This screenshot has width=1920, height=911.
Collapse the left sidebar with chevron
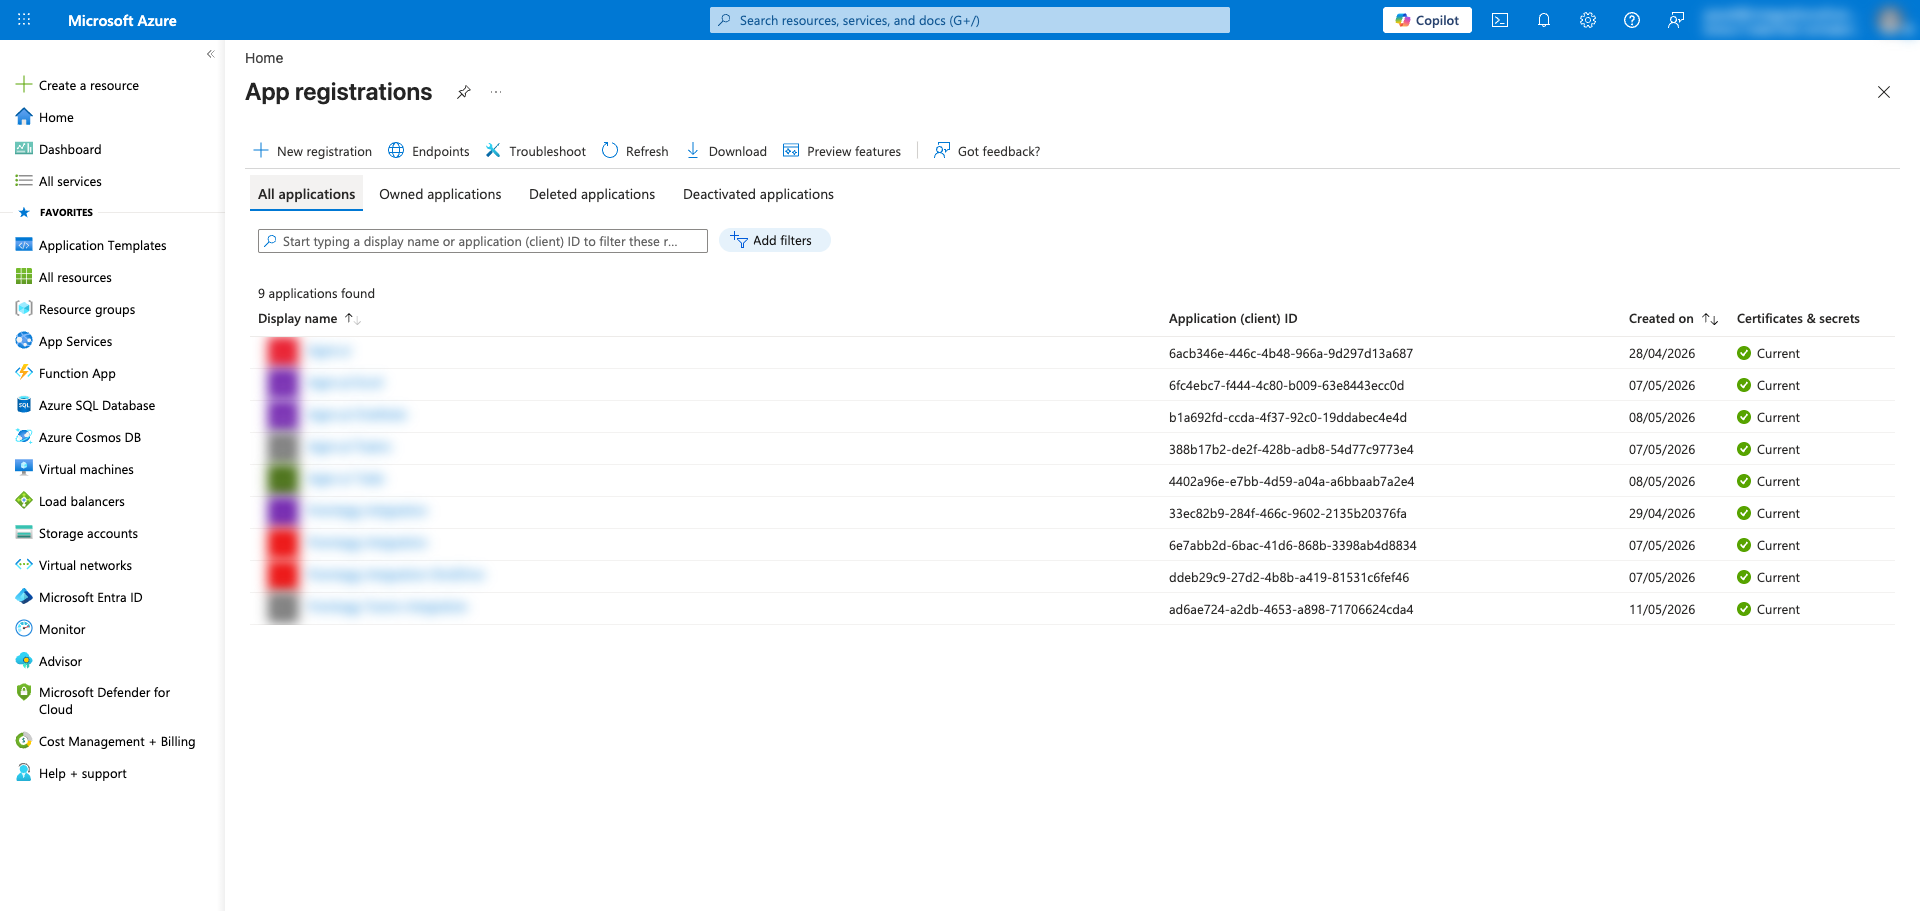[x=210, y=54]
